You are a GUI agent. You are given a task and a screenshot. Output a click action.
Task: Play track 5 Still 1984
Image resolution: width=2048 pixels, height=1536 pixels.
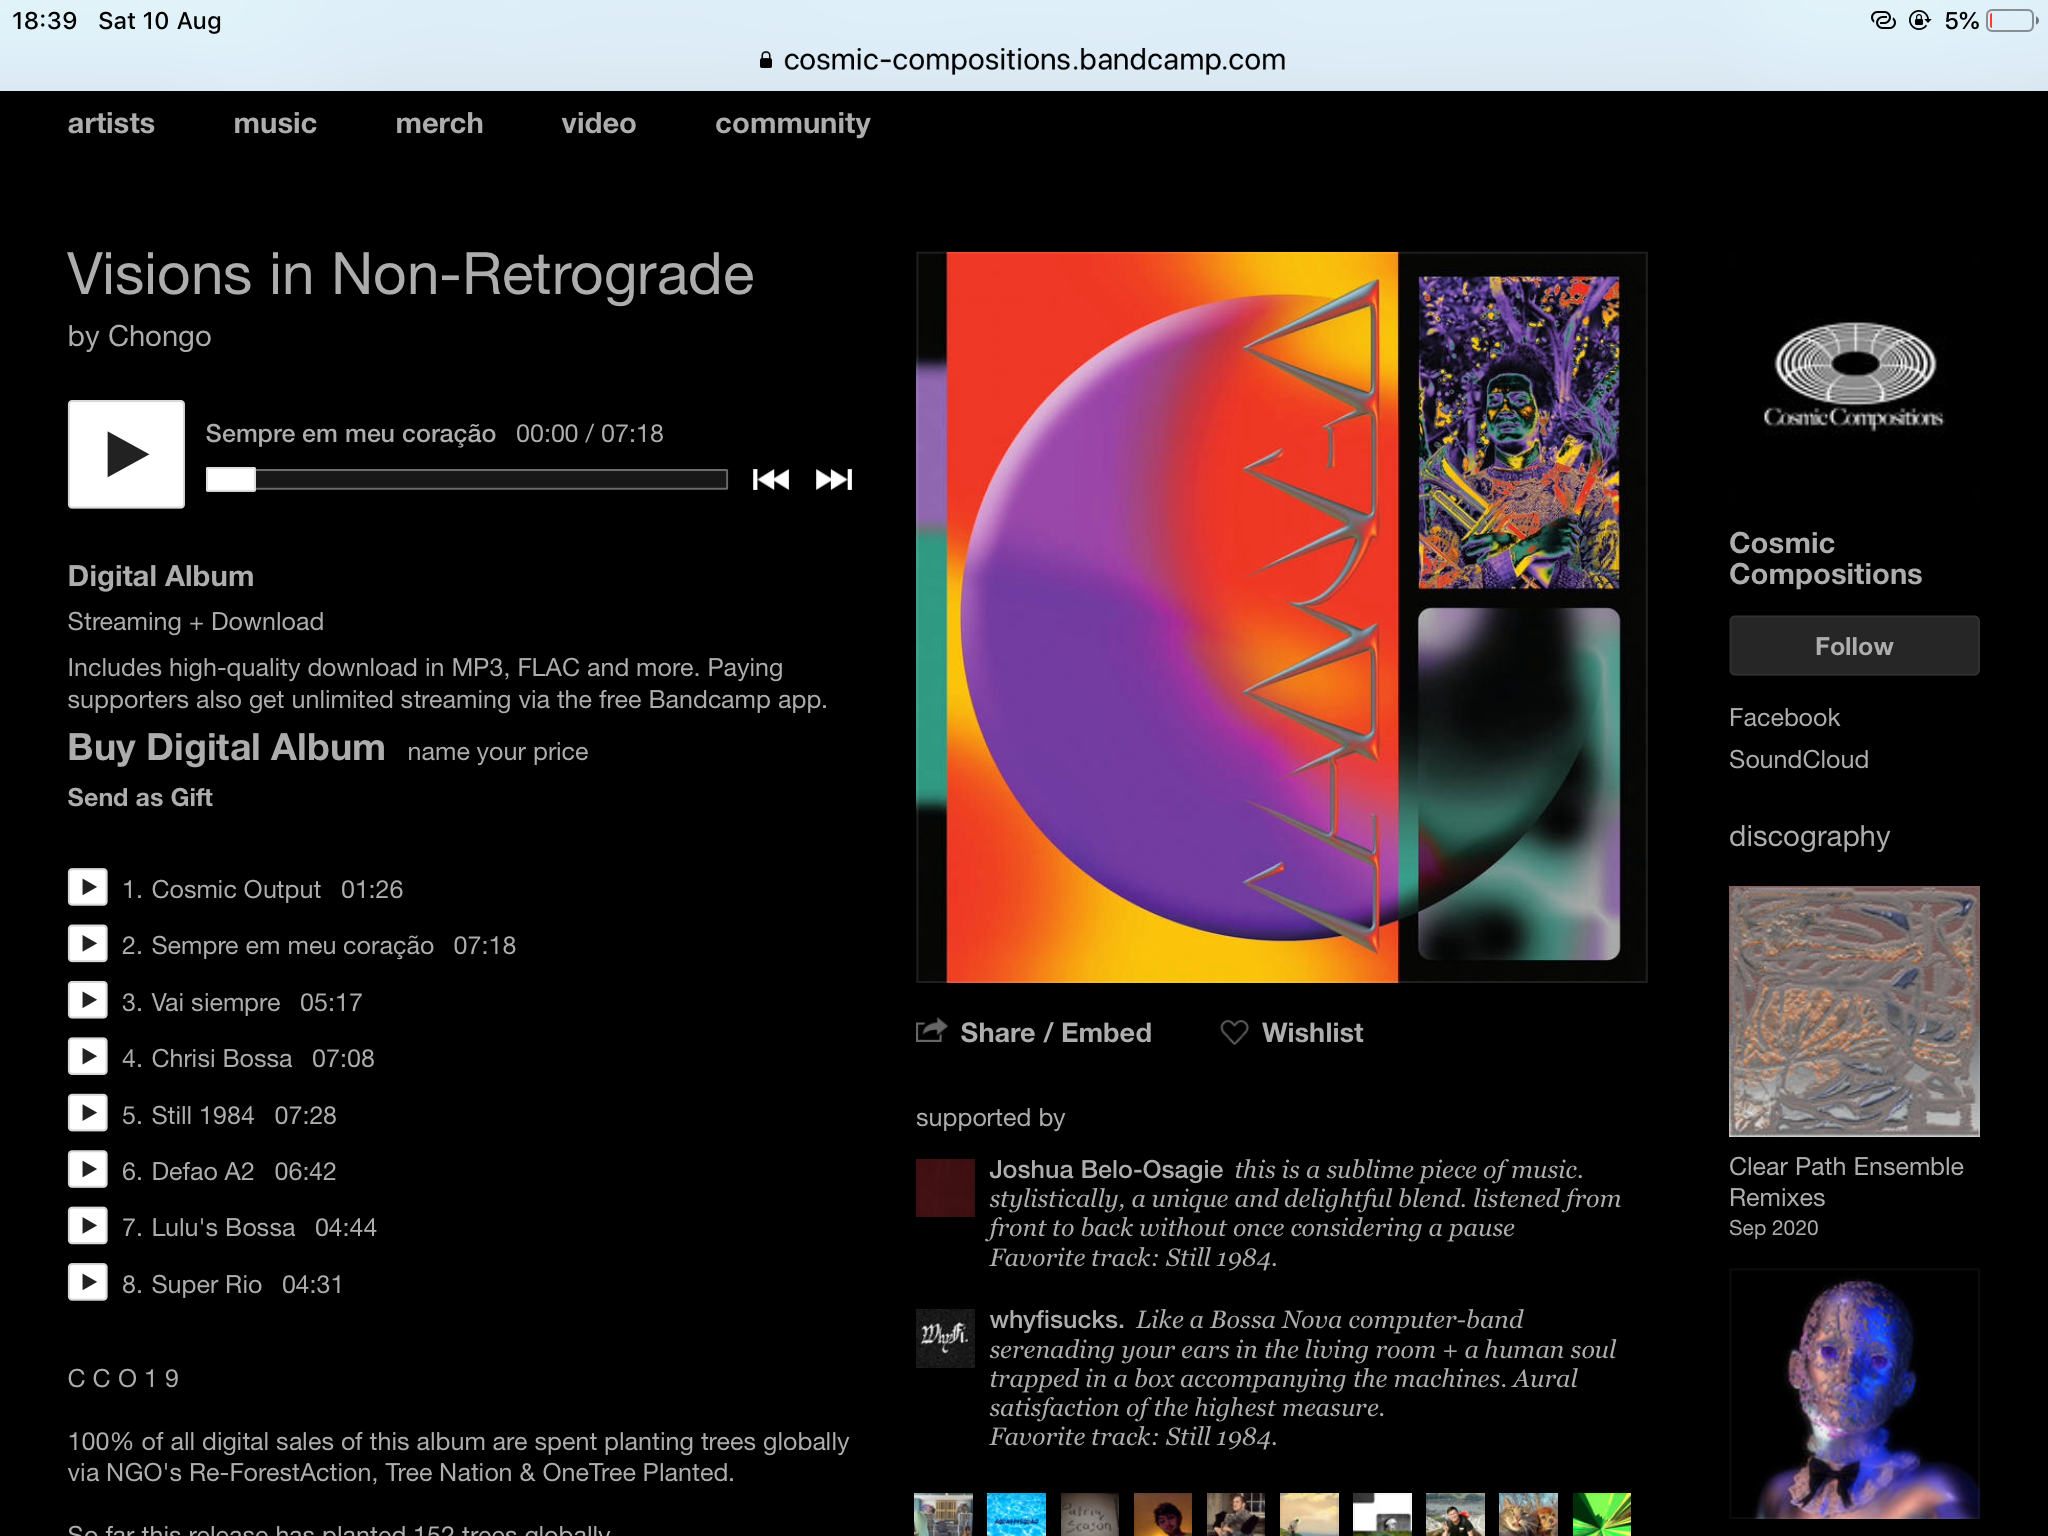(x=88, y=1113)
